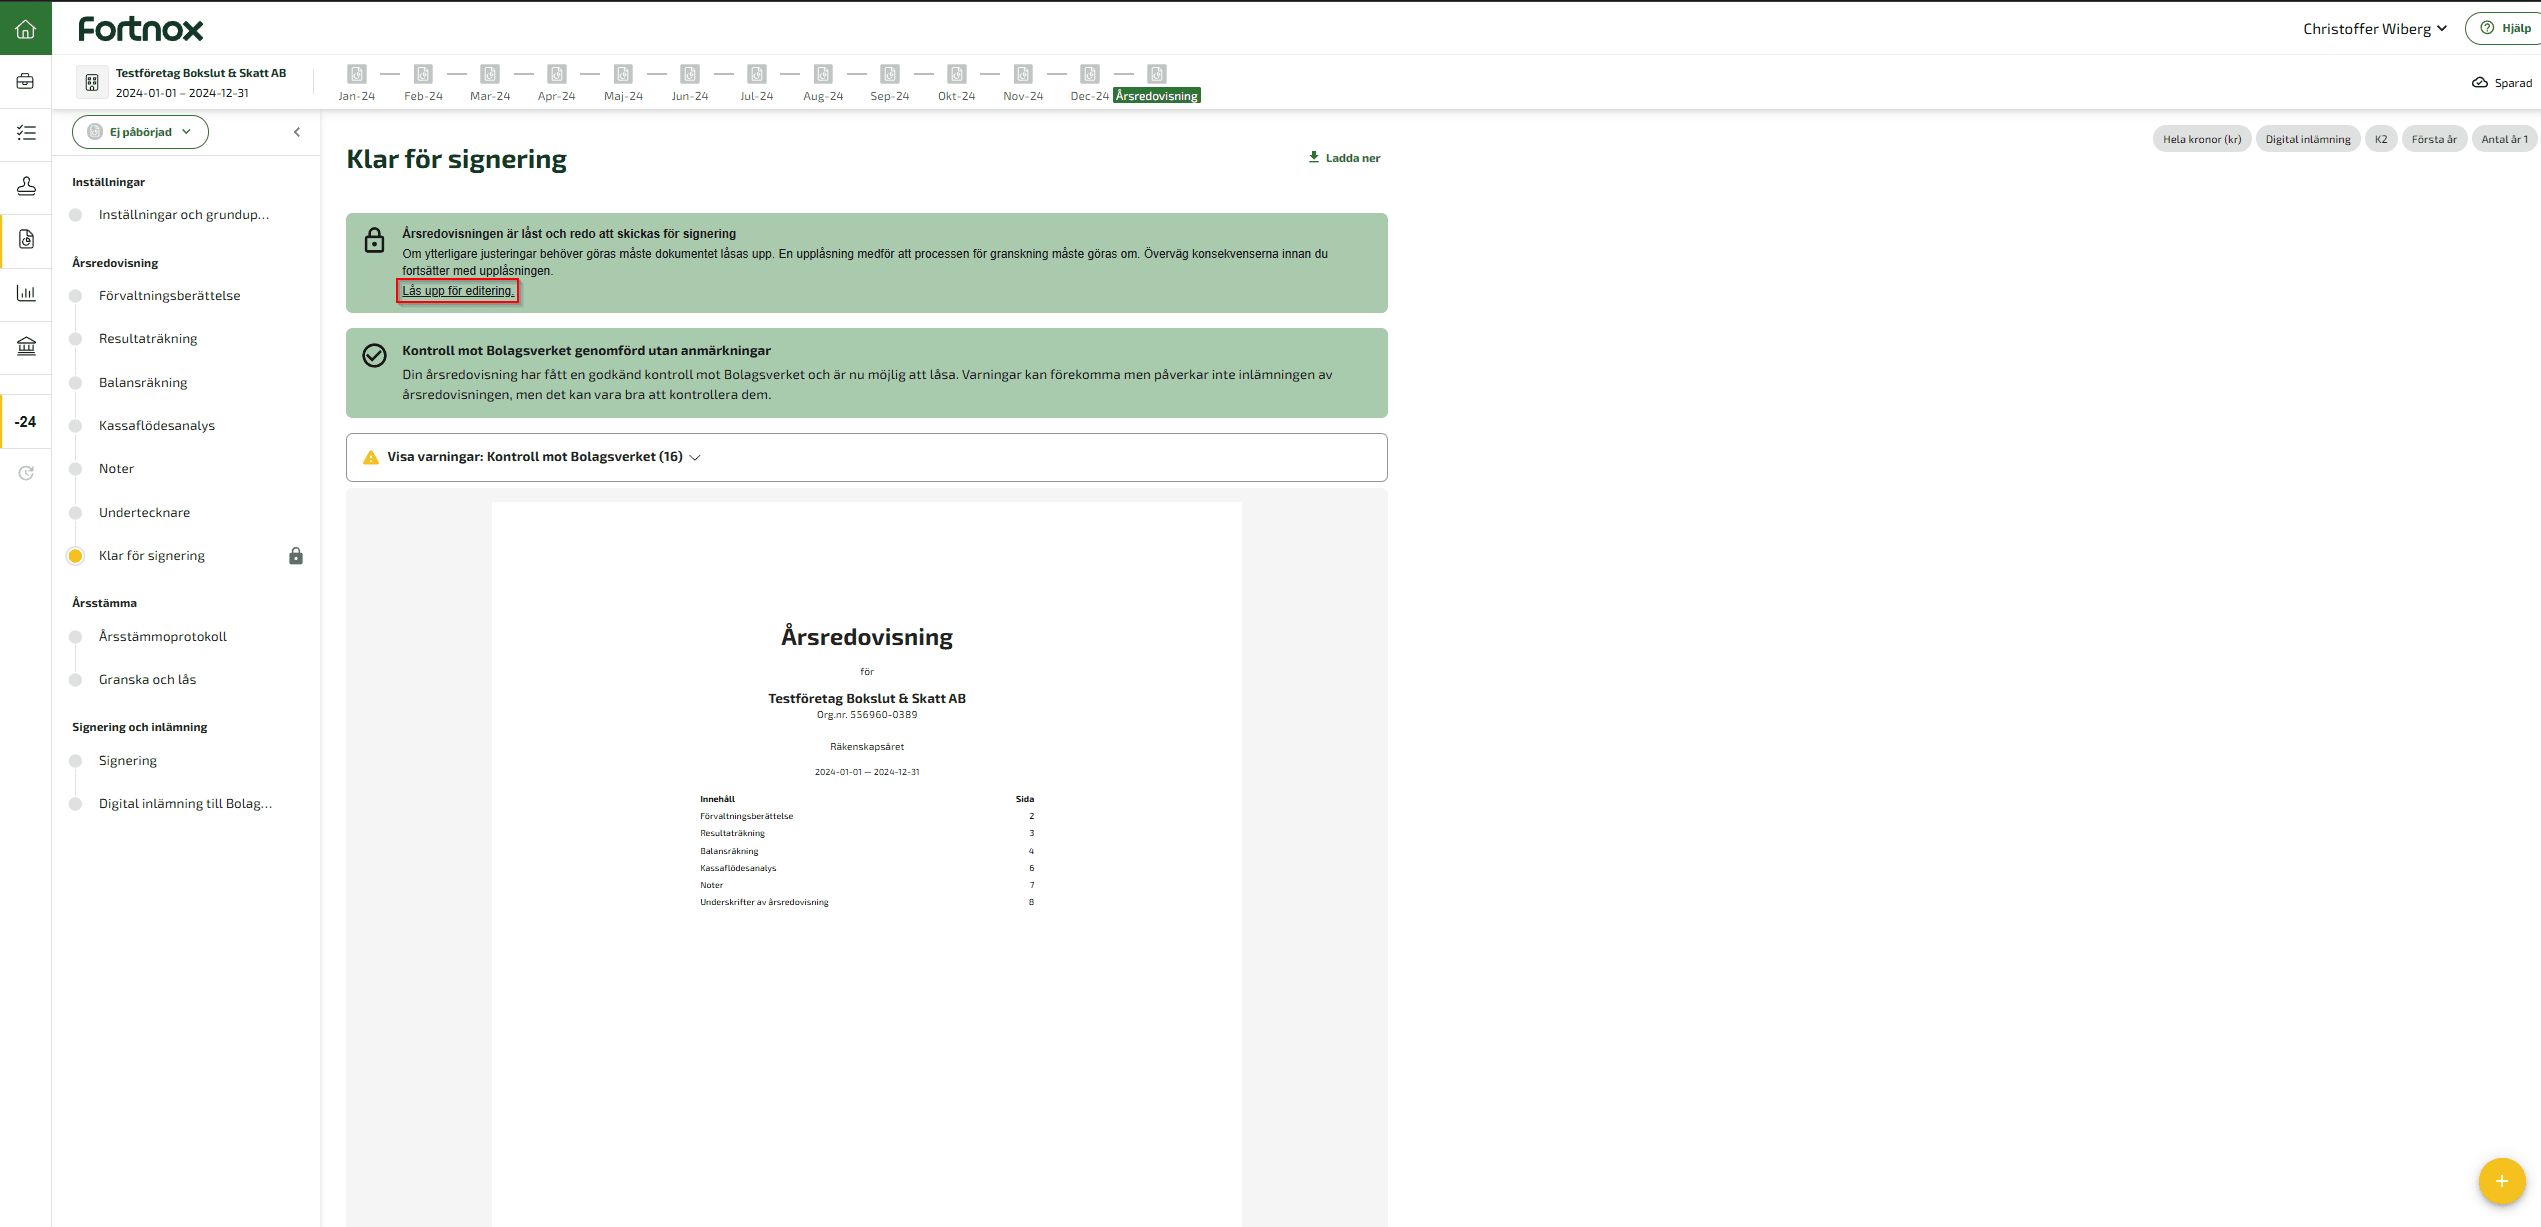Open Christoffer Wiberg user menu
The width and height of the screenshot is (2541, 1227).
tap(2375, 29)
